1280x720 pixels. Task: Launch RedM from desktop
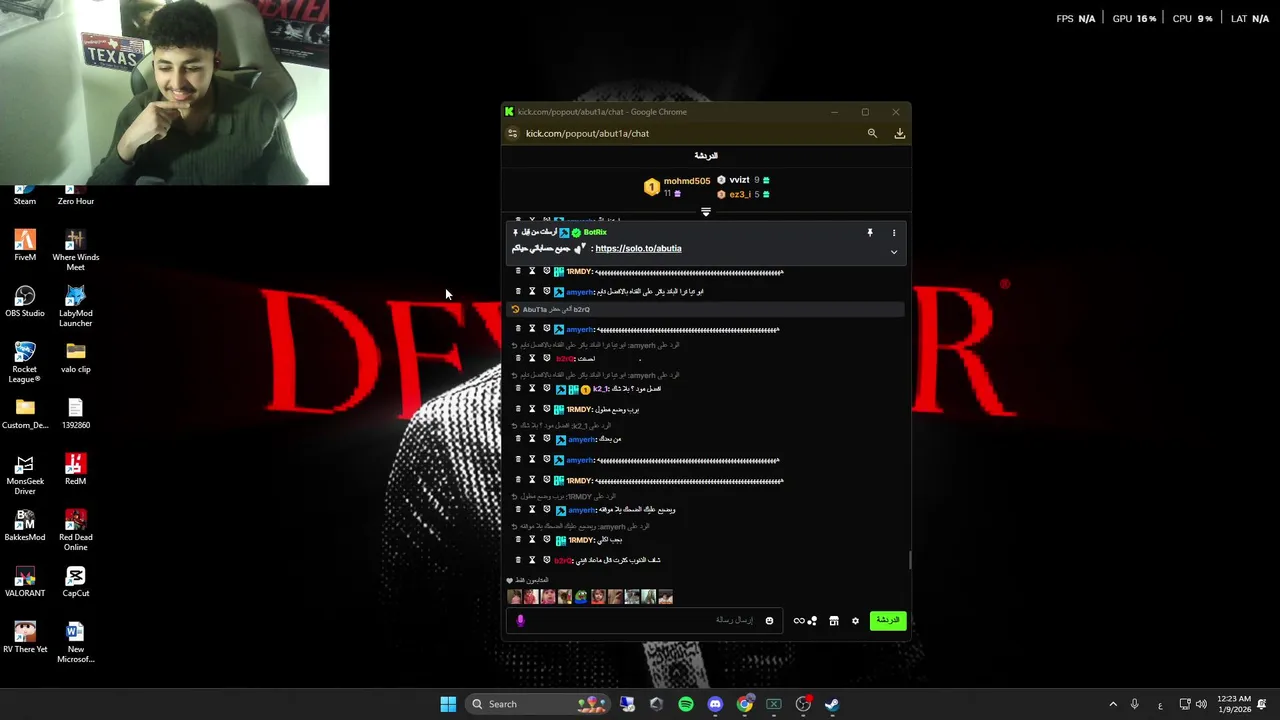point(76,469)
